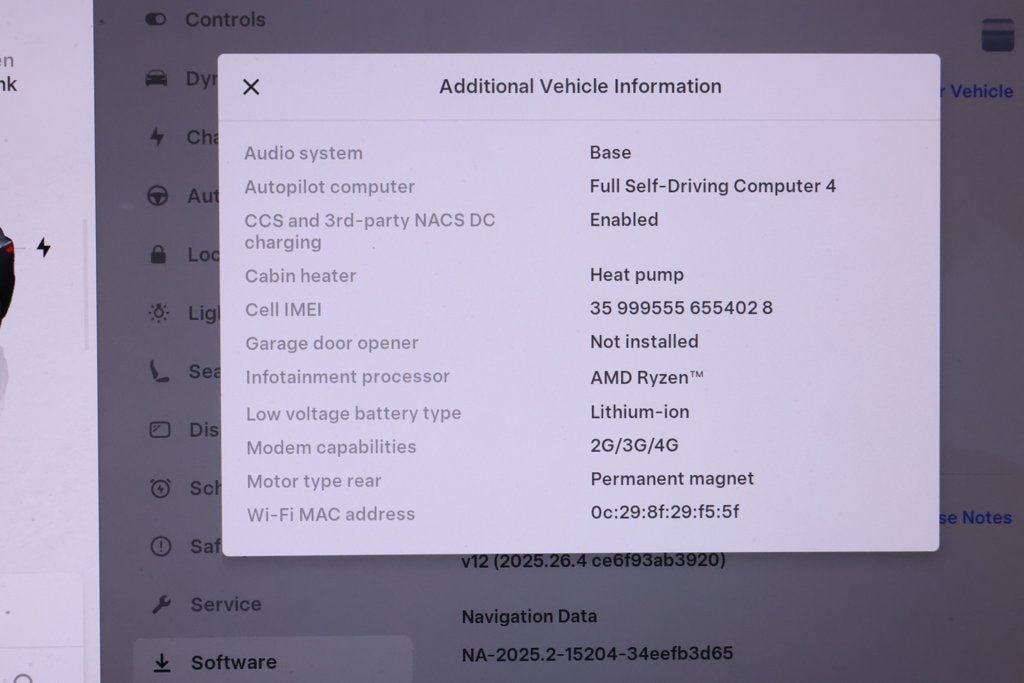Image resolution: width=1024 pixels, height=683 pixels.
Task: Open the Lights sun-shaped icon
Action: pos(159,313)
